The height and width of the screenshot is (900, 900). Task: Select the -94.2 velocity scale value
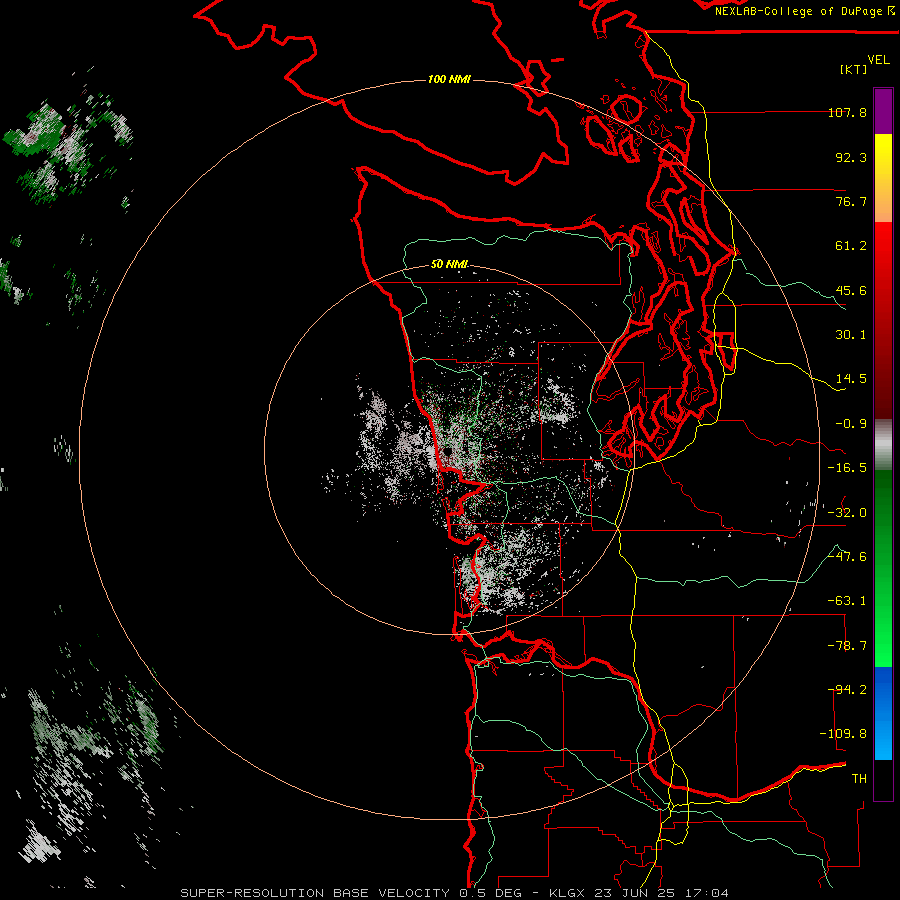[847, 690]
